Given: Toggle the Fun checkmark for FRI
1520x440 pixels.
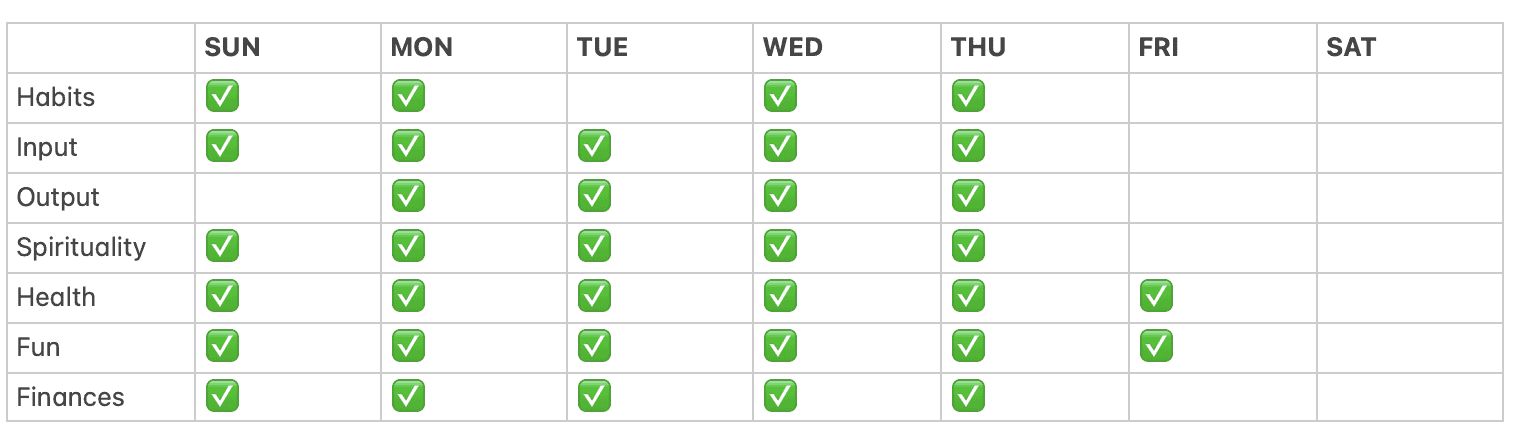Looking at the screenshot, I should coord(1156,347).
